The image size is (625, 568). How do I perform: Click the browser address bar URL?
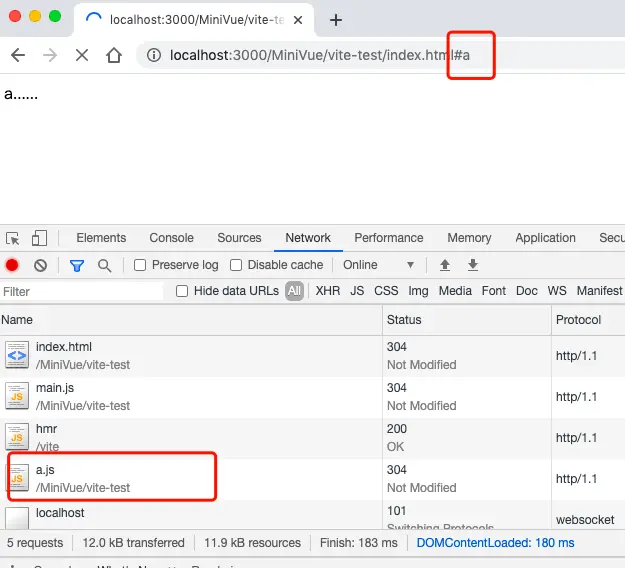pos(320,55)
